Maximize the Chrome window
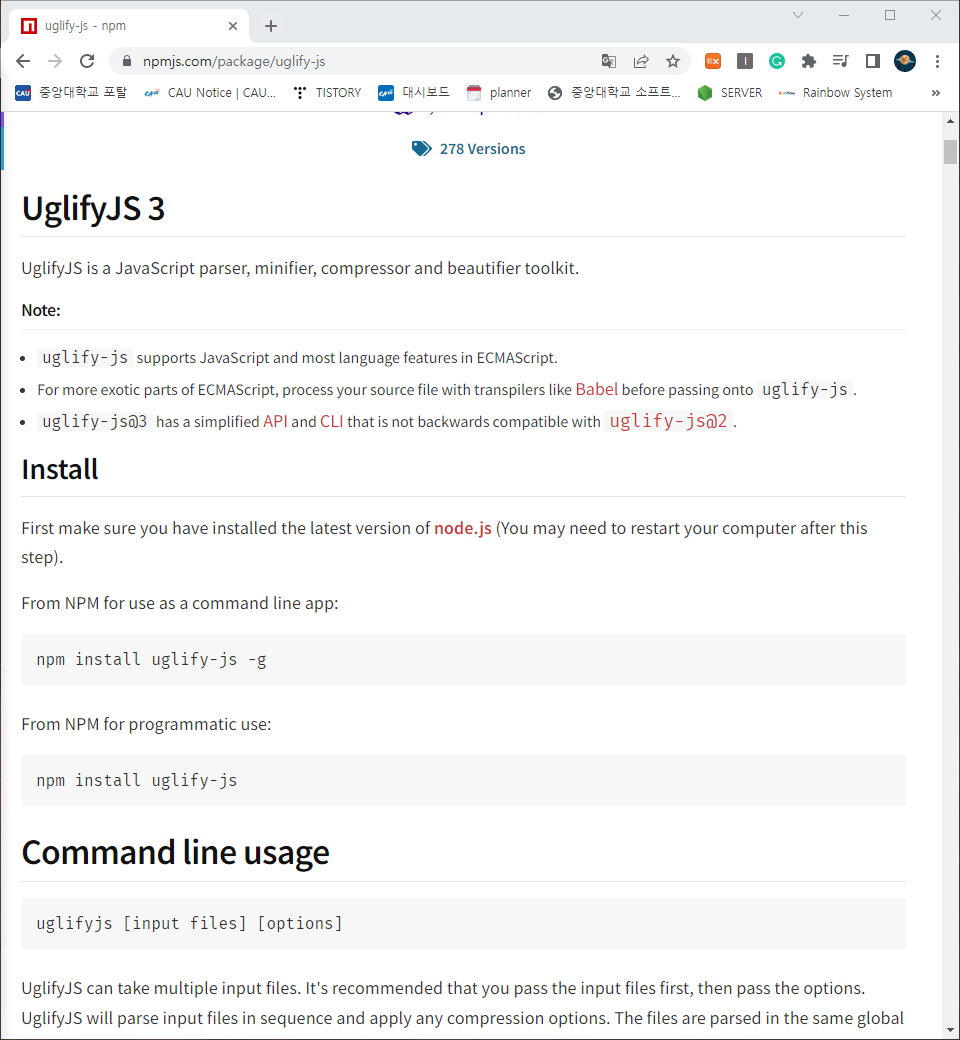This screenshot has height=1040, width=960. pos(890,15)
